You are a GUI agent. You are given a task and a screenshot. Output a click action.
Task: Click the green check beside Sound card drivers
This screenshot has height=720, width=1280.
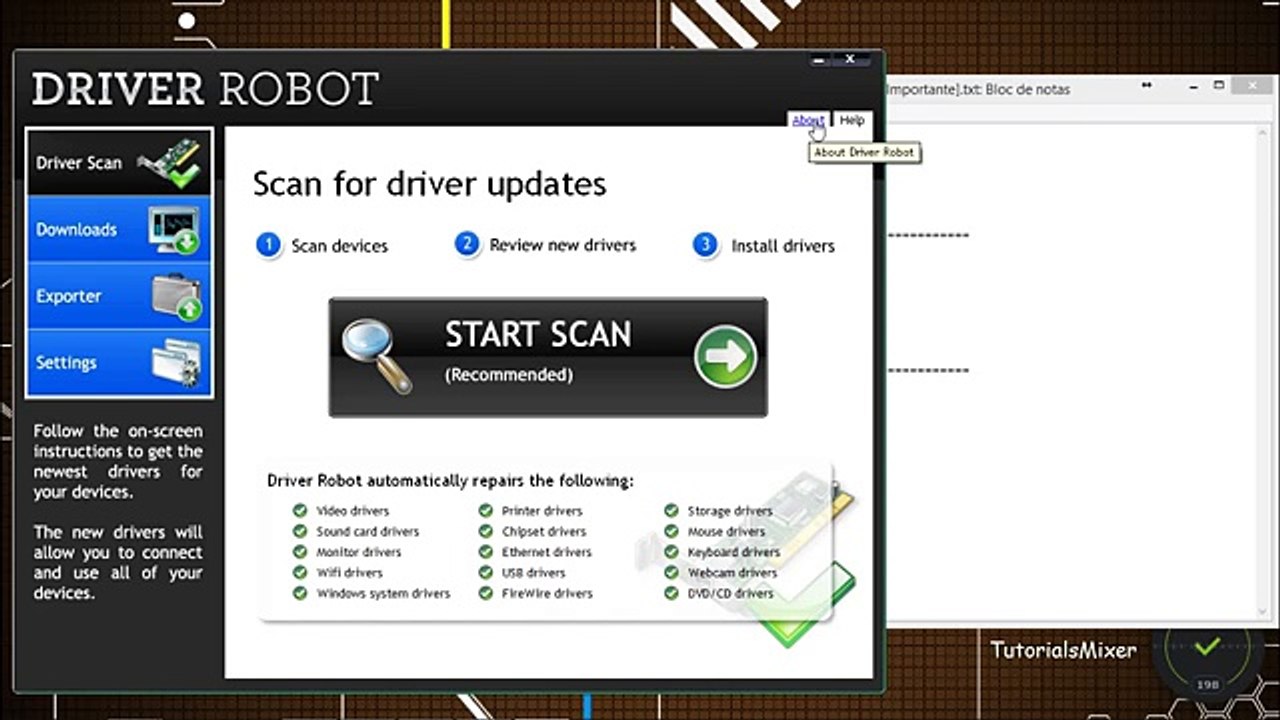point(300,531)
